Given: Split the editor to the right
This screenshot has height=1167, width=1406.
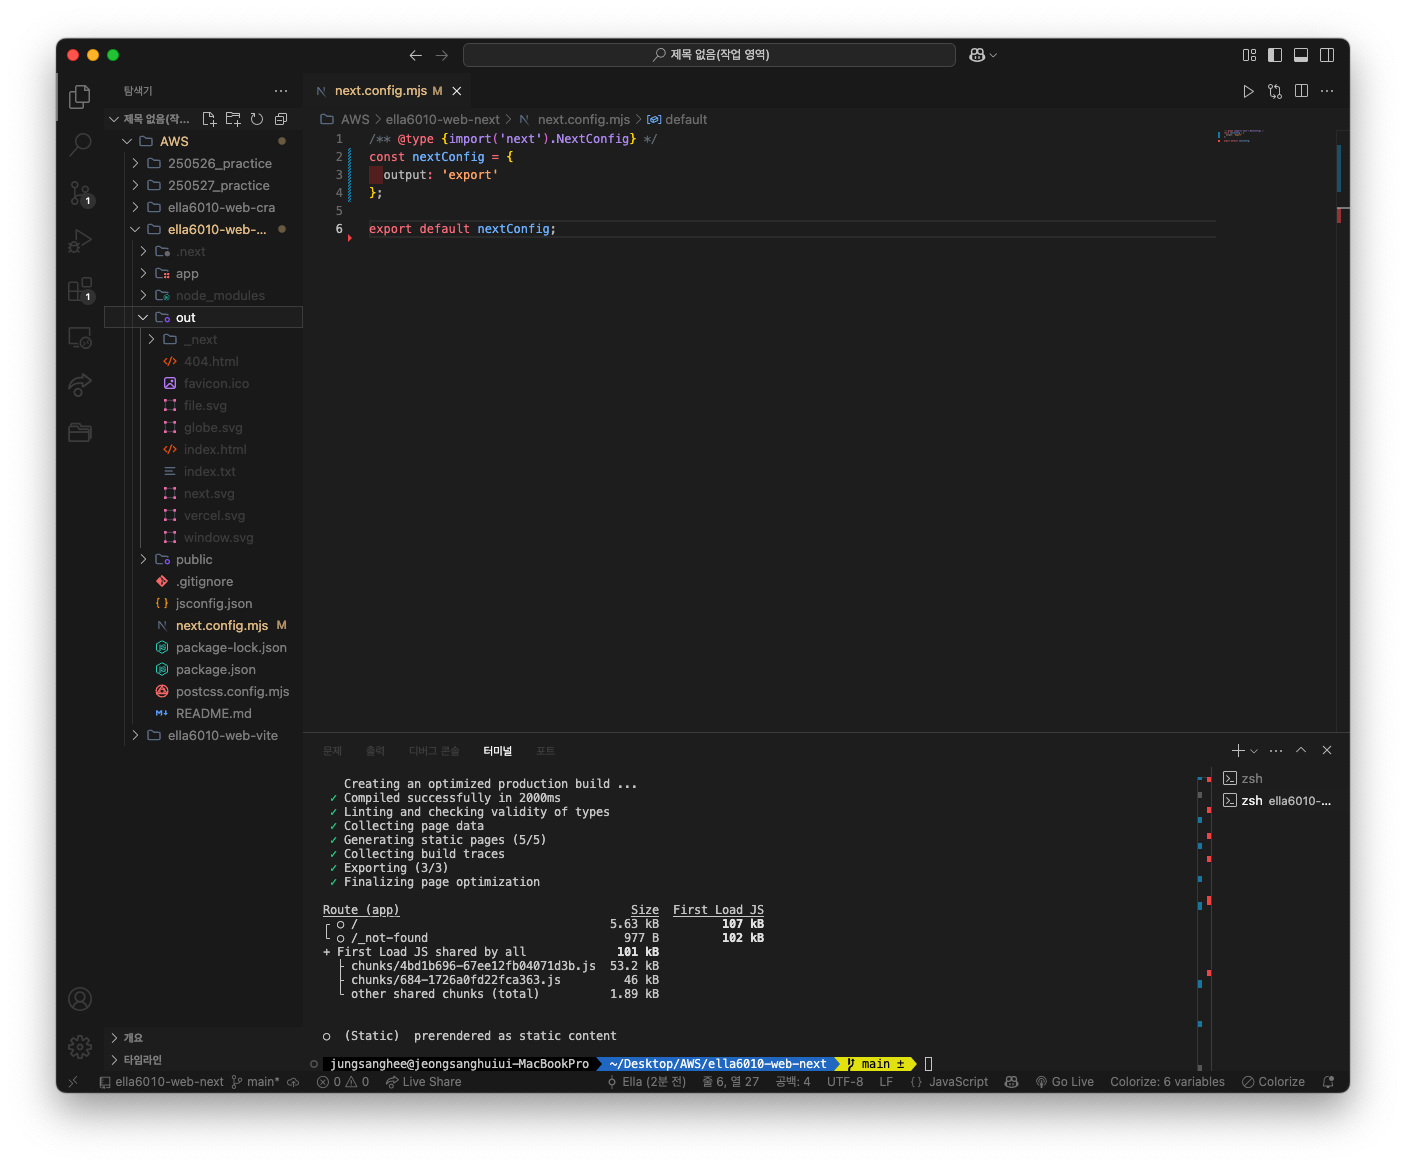Looking at the screenshot, I should (1301, 91).
